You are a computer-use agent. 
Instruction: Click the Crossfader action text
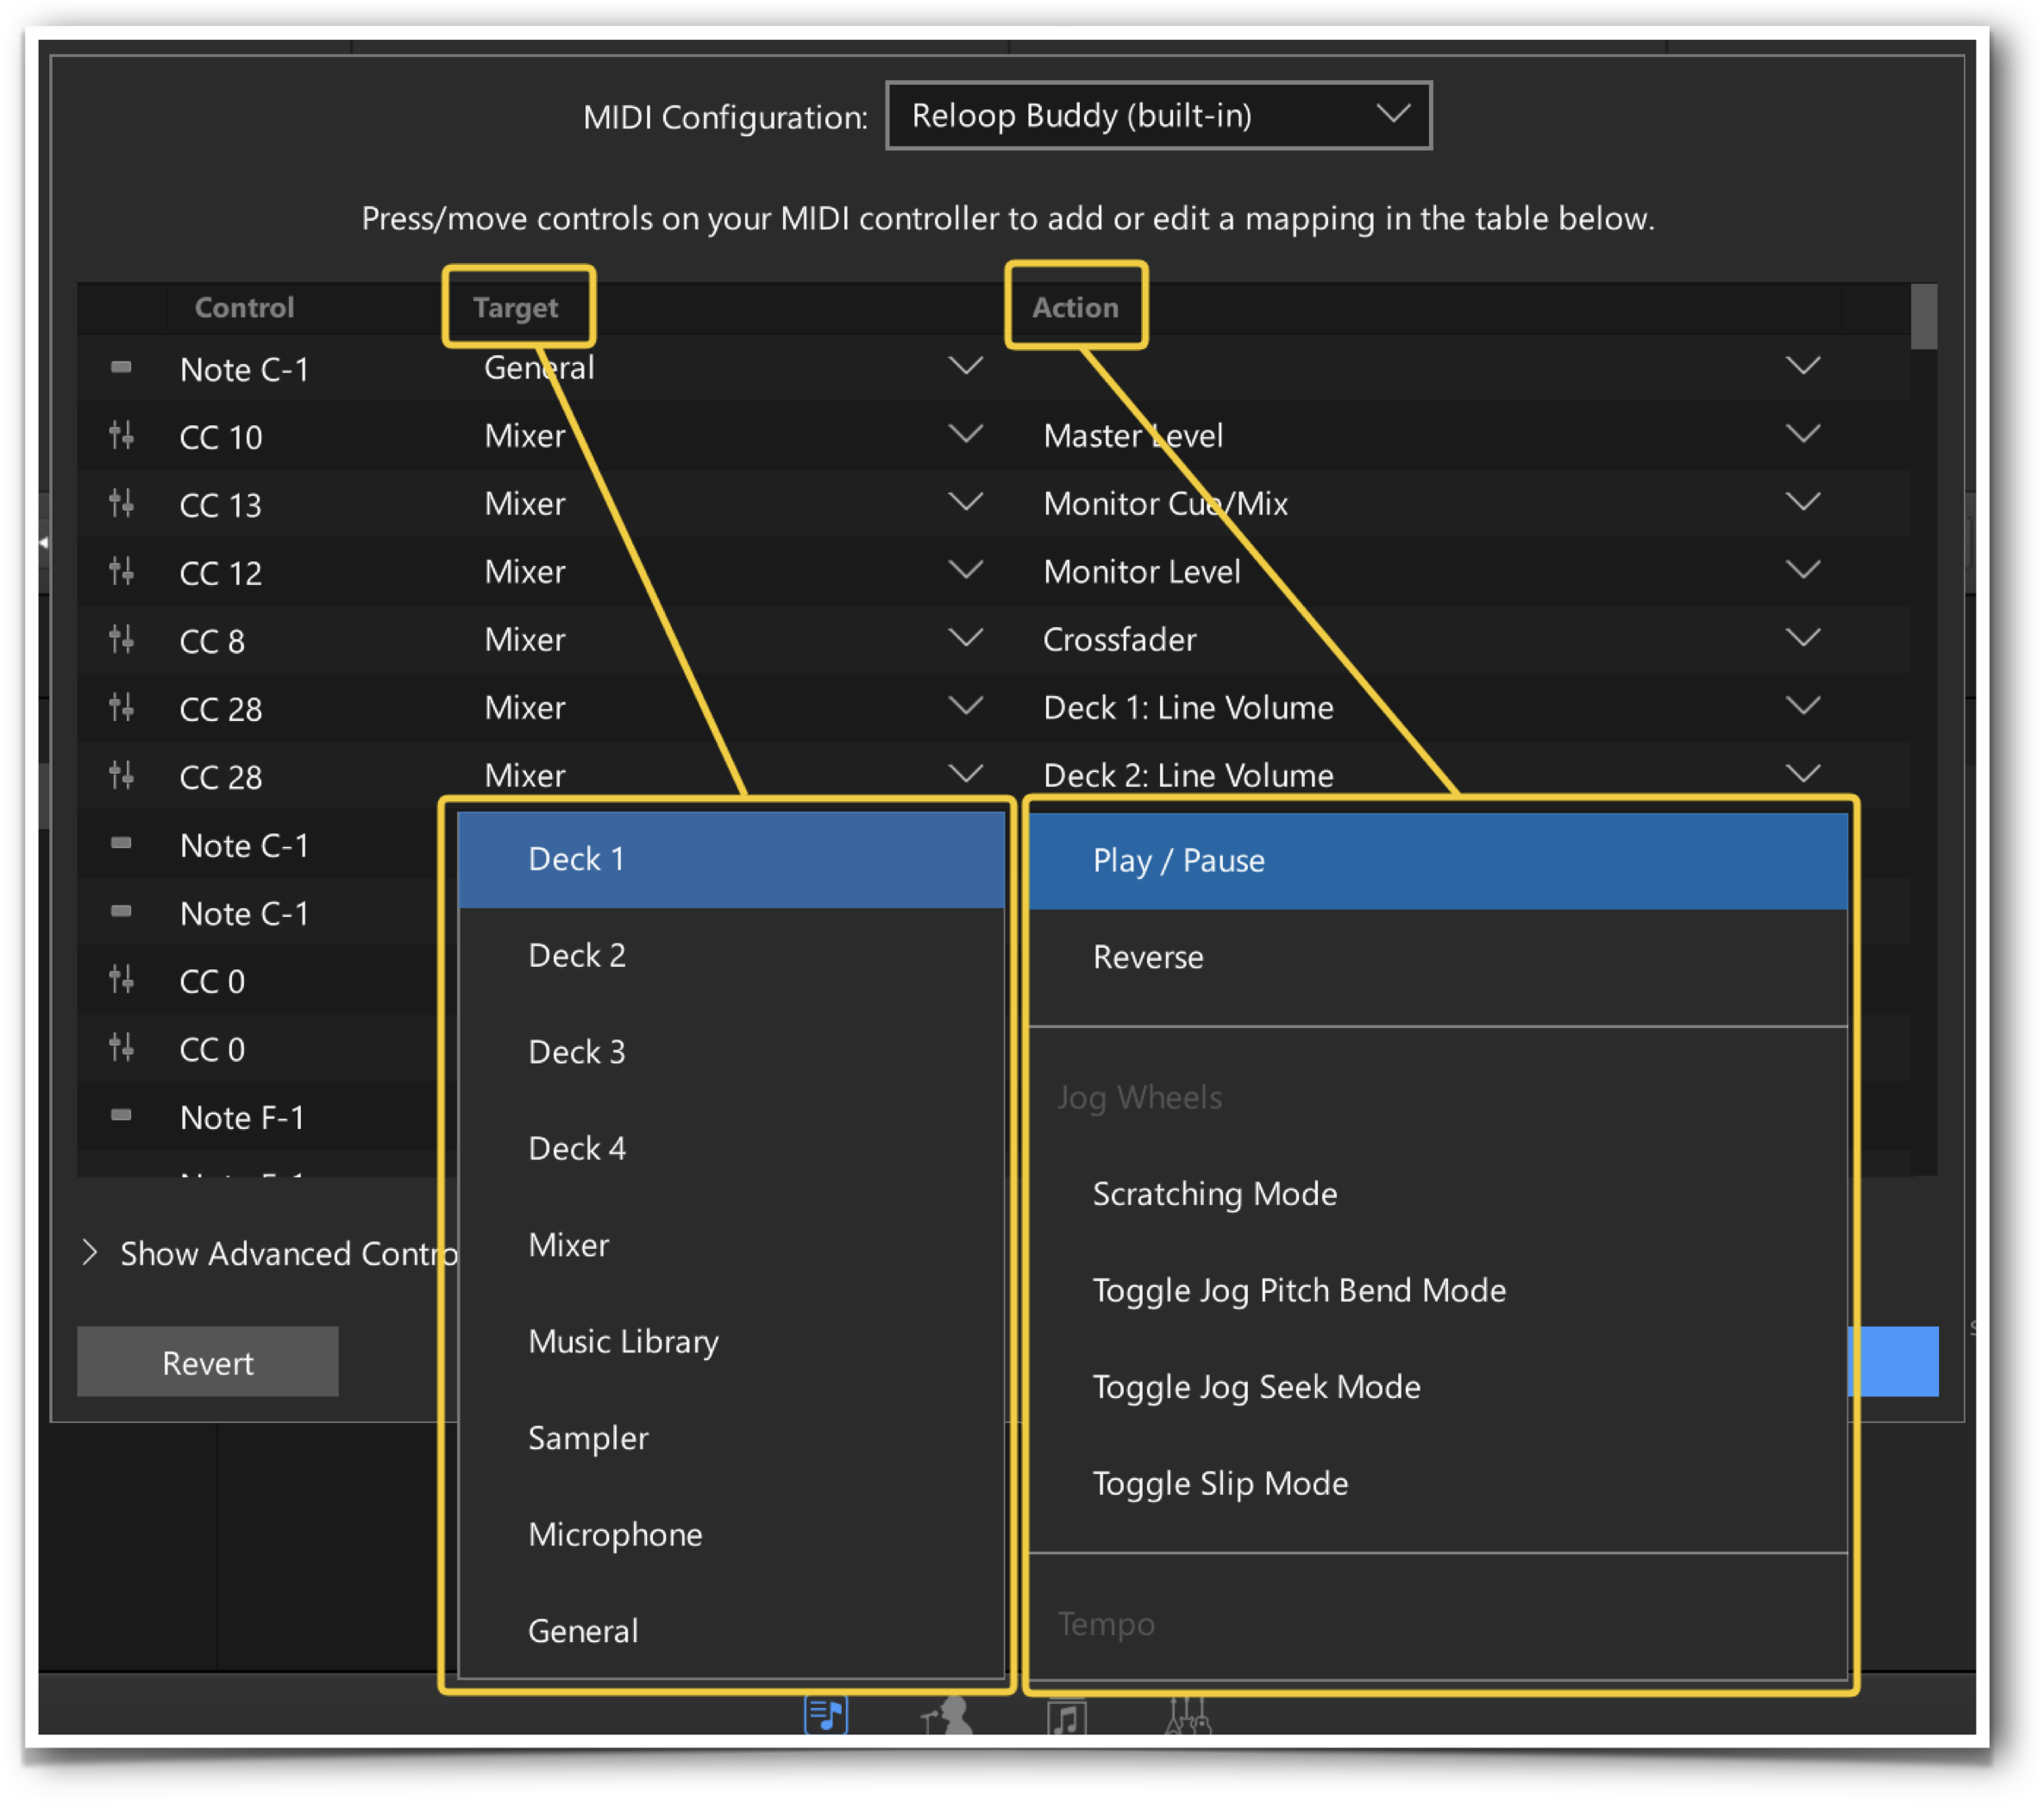click(x=1119, y=639)
